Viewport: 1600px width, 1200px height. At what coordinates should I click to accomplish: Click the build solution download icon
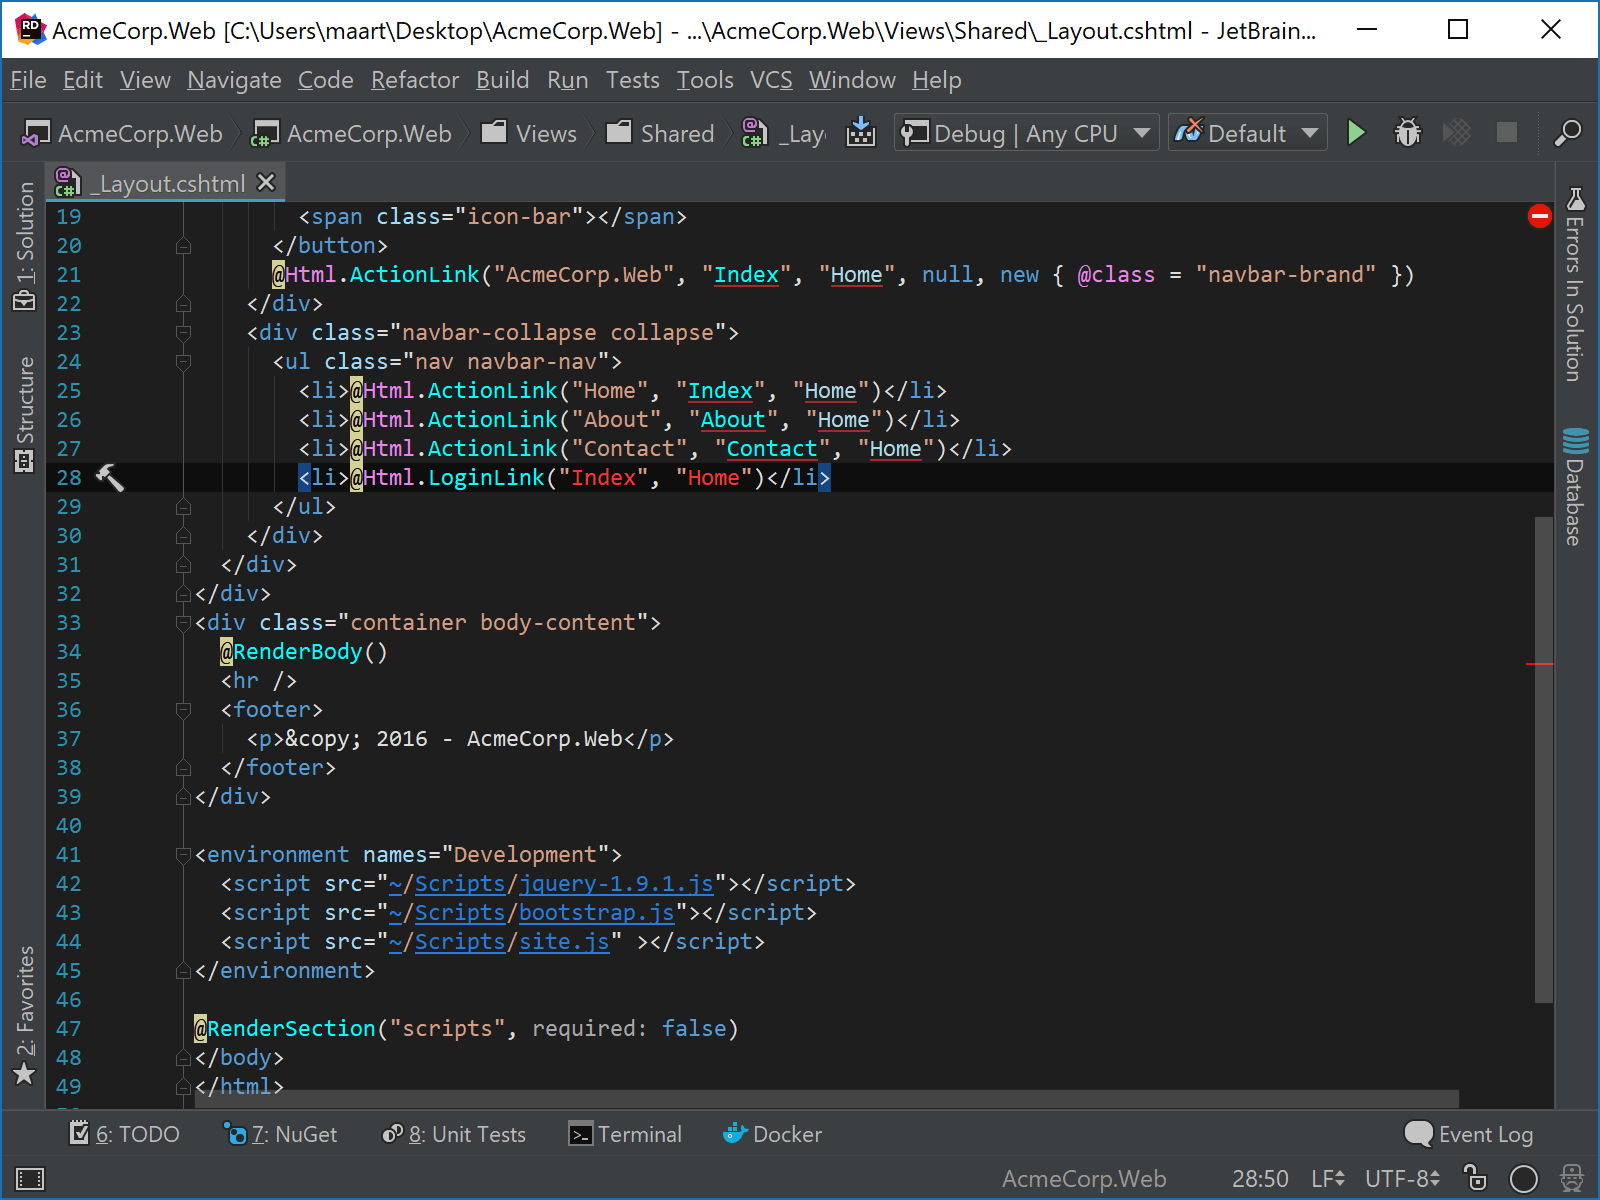tap(861, 132)
